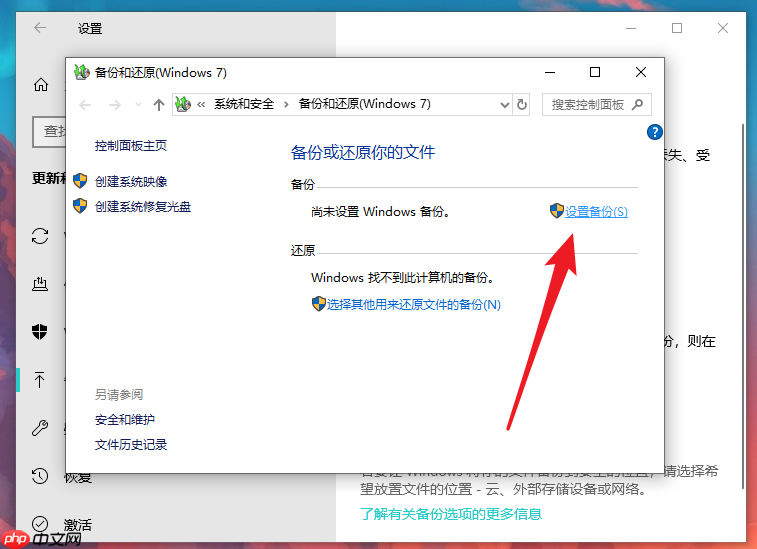Open 选择其他用来还原文件的备份(N) link
Screen dimensions: 757x549
[413, 305]
